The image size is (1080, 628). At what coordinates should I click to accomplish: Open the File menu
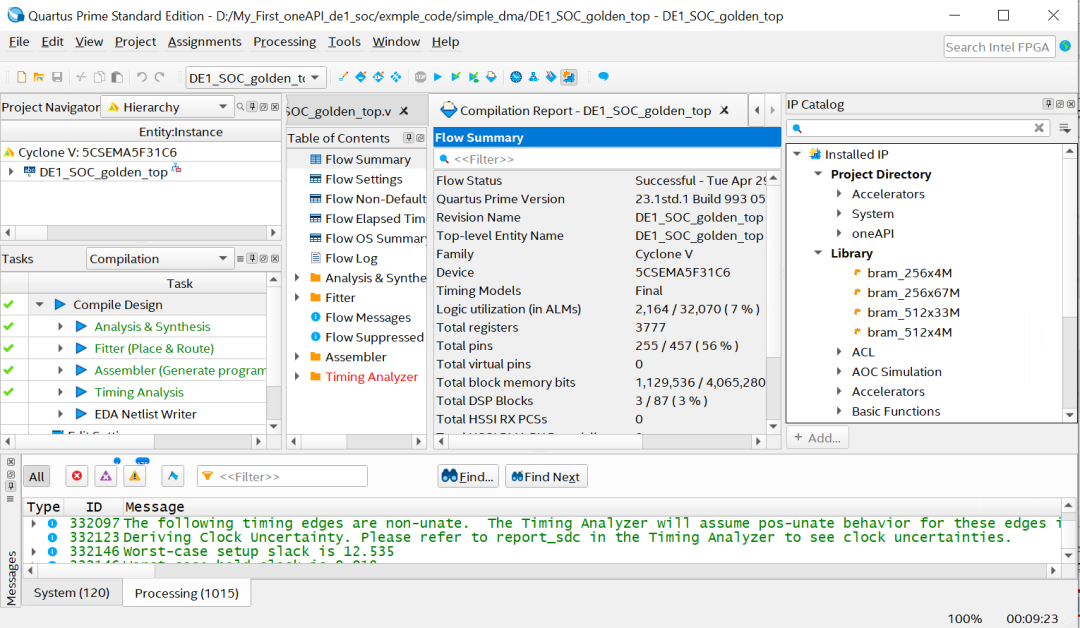click(19, 42)
